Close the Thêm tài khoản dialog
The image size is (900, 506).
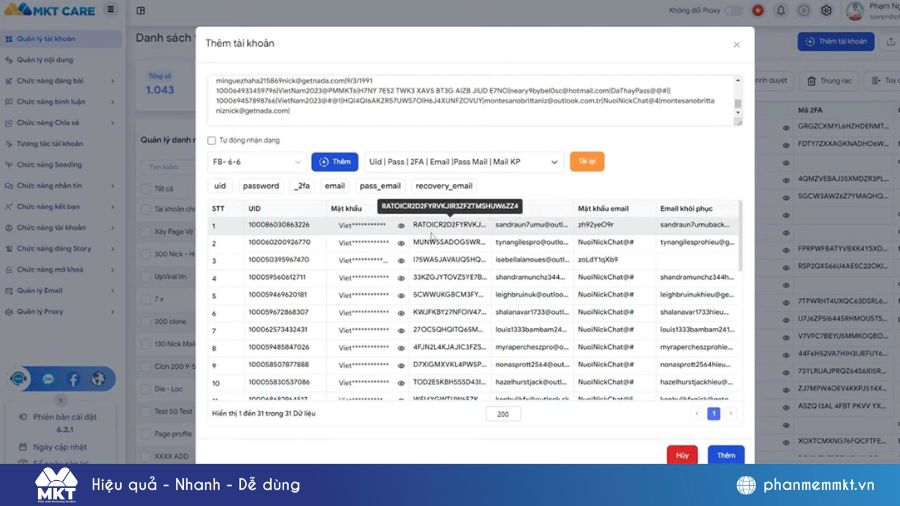[736, 45]
